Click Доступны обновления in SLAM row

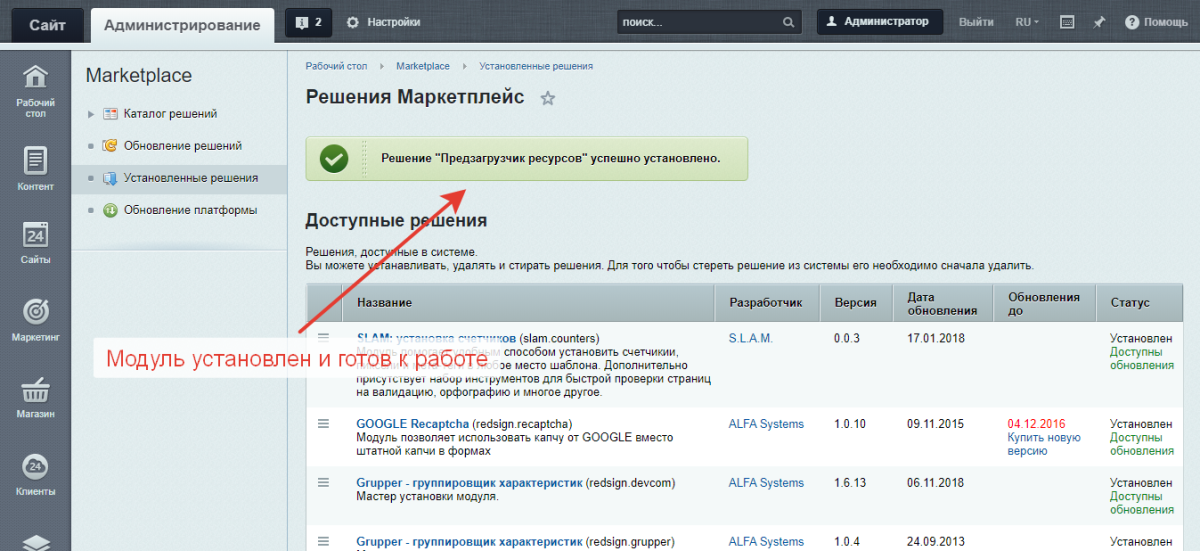pyautogui.click(x=1142, y=359)
